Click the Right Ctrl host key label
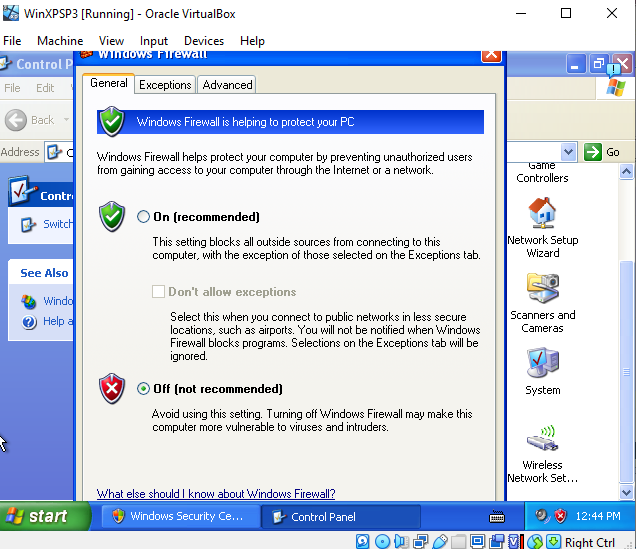636x549 pixels. 590,542
